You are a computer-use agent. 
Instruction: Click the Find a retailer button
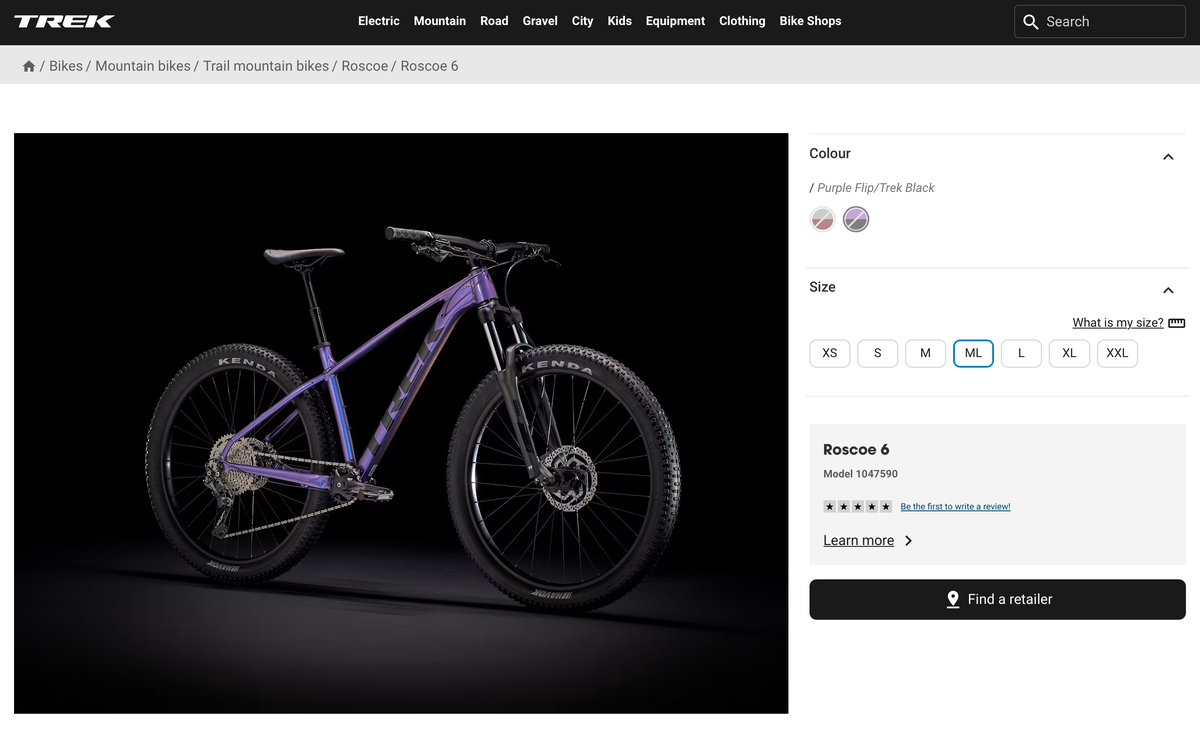click(x=997, y=599)
